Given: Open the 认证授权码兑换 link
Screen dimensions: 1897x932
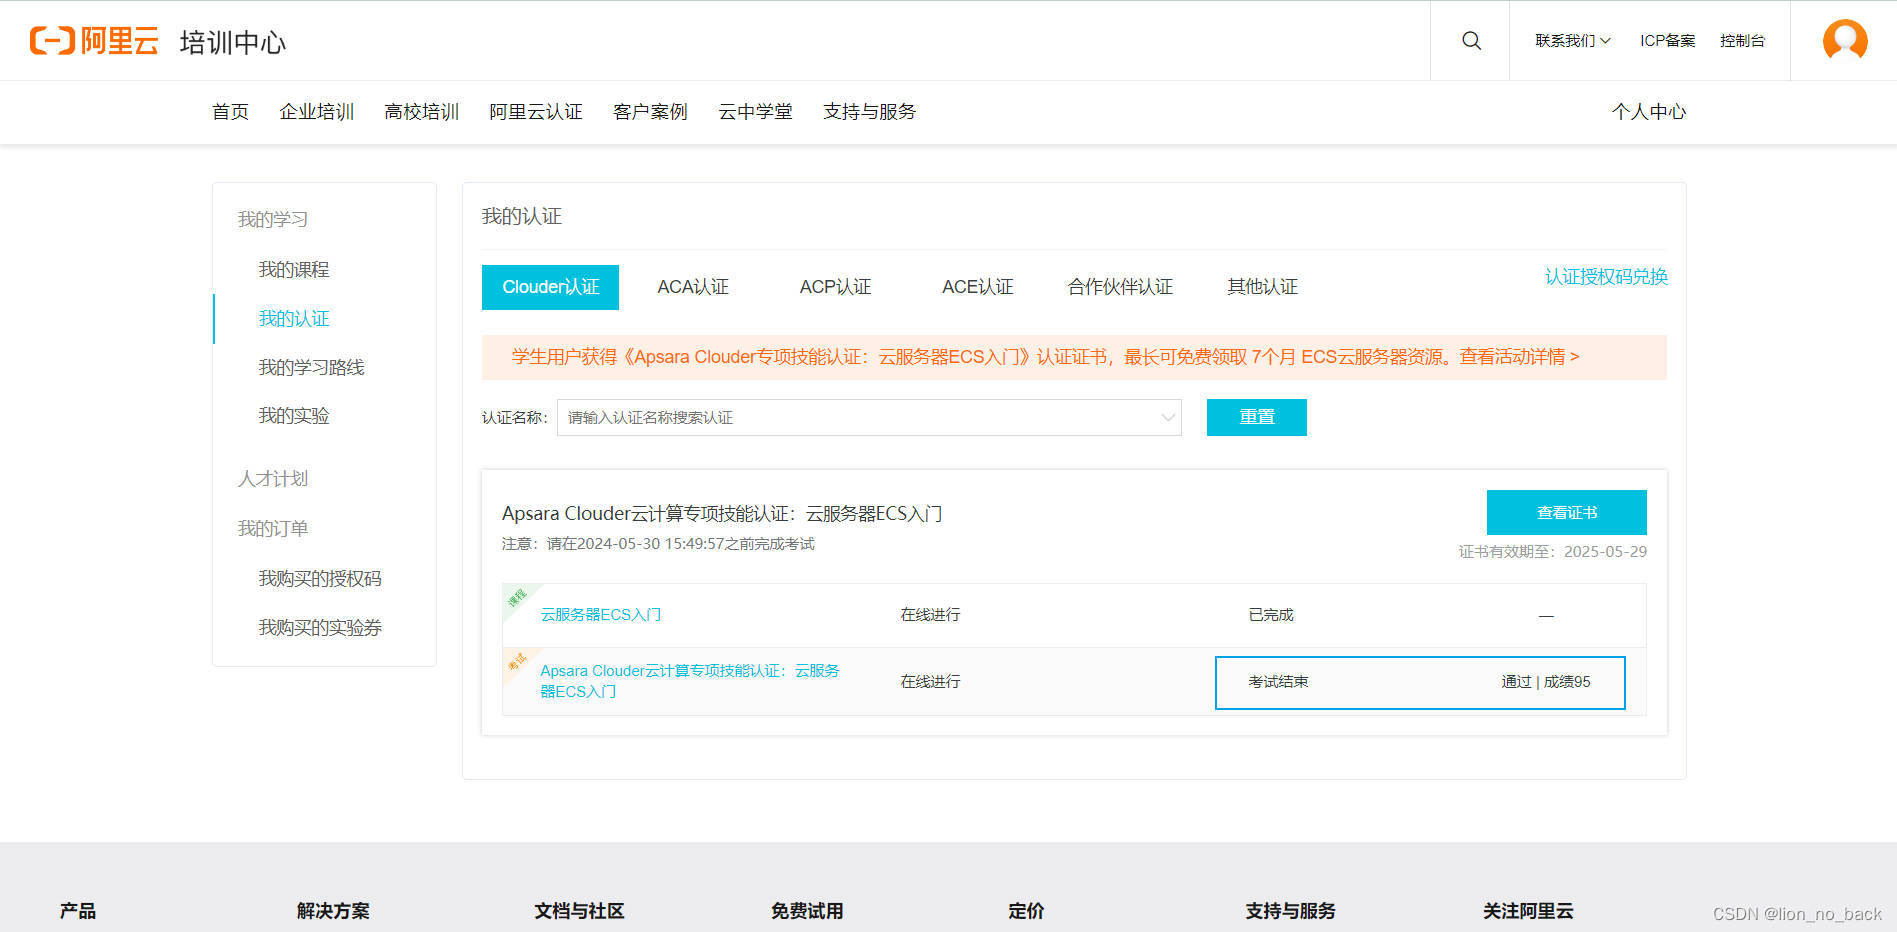Looking at the screenshot, I should pos(1606,277).
